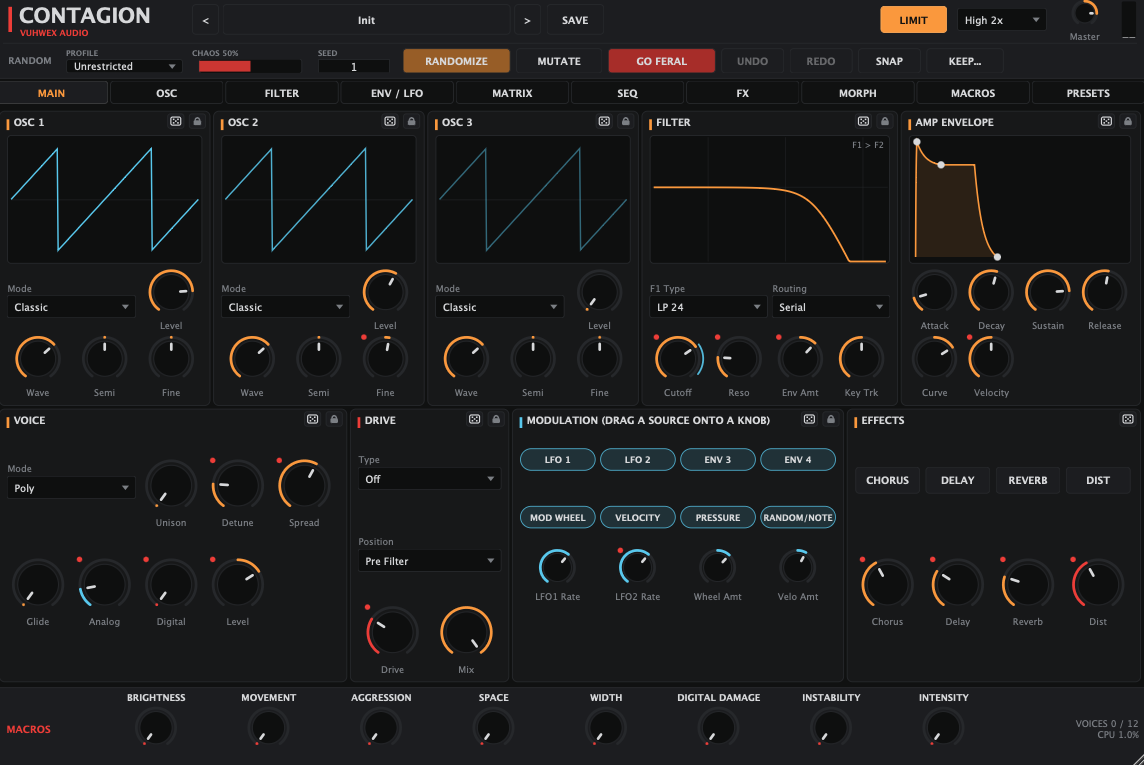
Task: Click the amp Release knob
Action: coord(1105,292)
